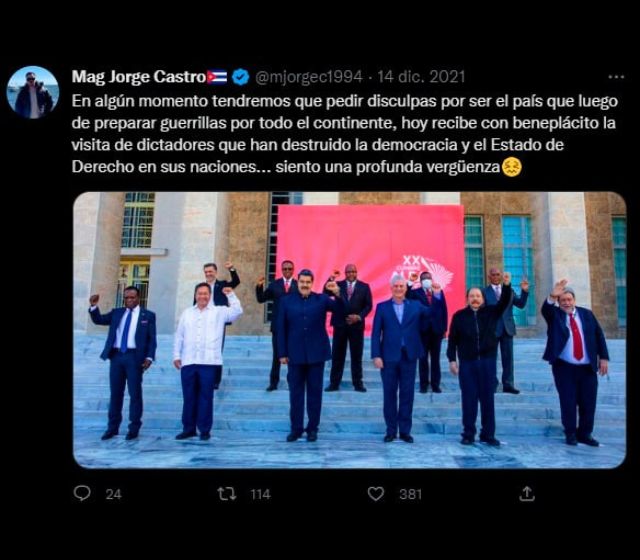Open the 14 dic. 2021 timestamp
This screenshot has height=560, width=640.
pos(421,77)
